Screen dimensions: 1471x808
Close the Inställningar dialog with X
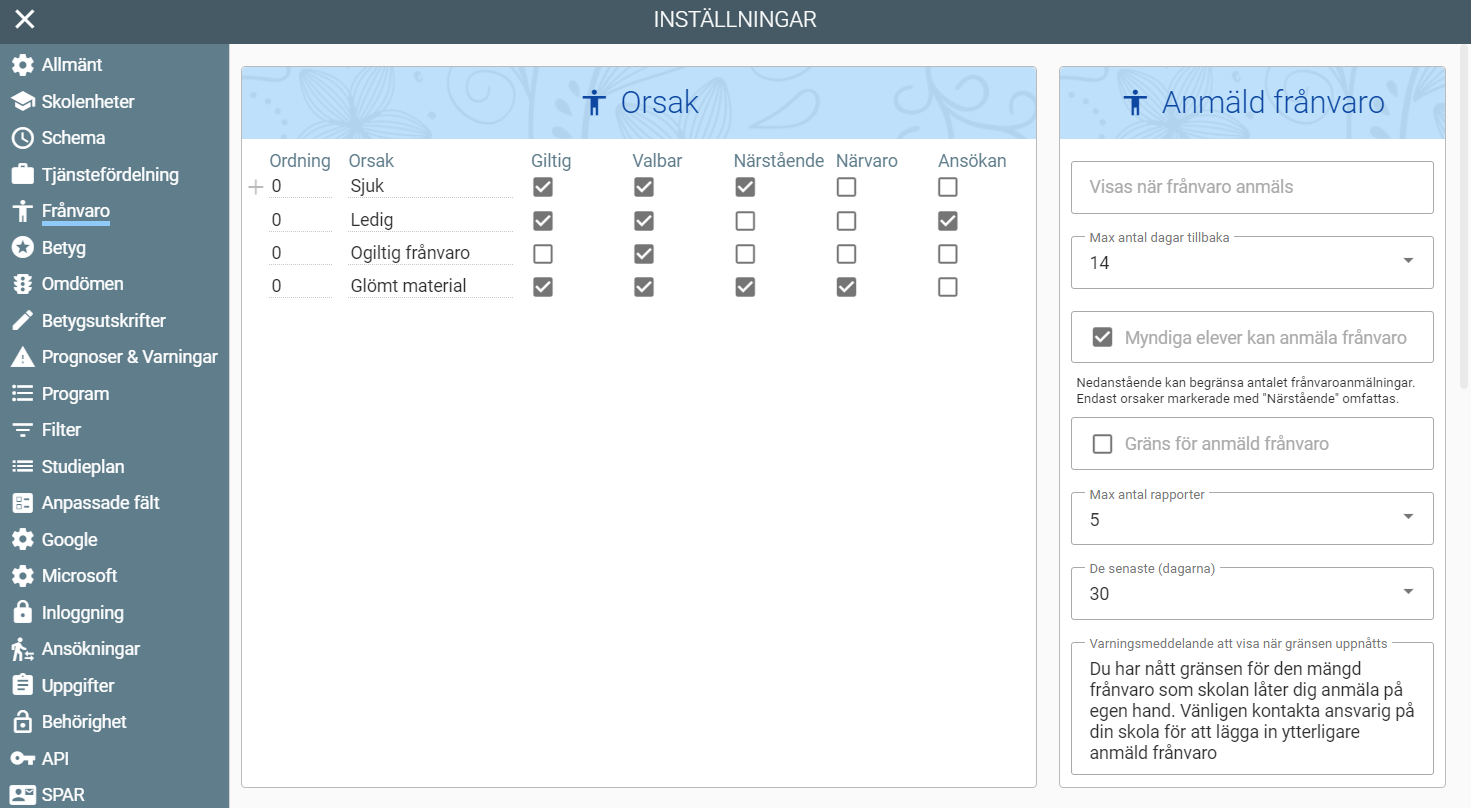coord(25,19)
